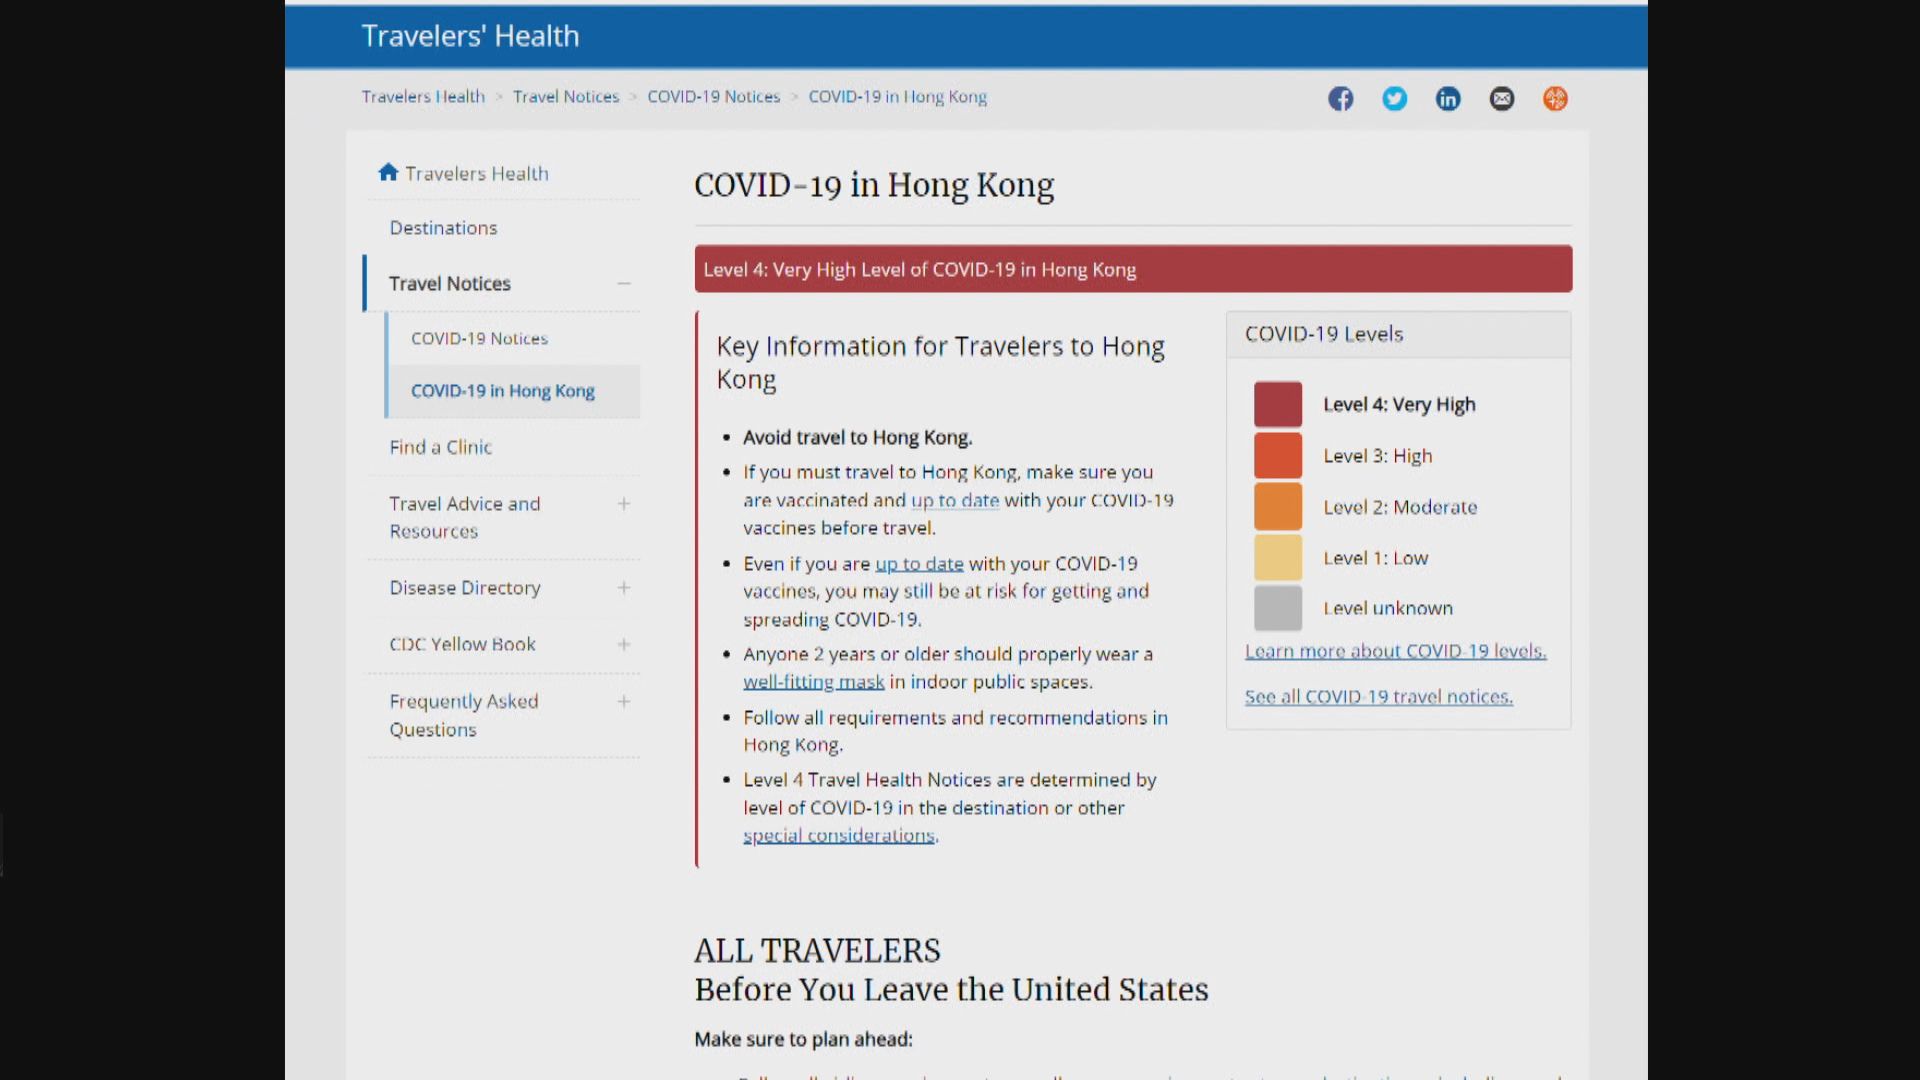This screenshot has height=1080, width=1920.
Task: Click 'Level 1: Low' legend label
Action: click(1375, 558)
